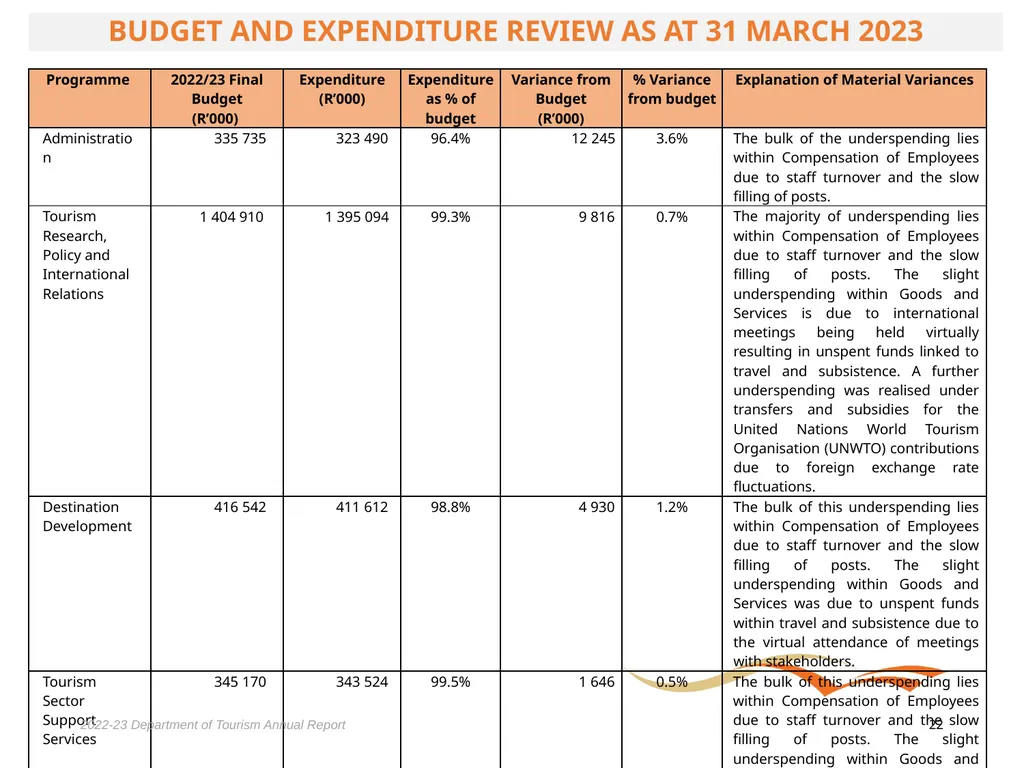The height and width of the screenshot is (768, 1024).
Task: Select the budget value '345 170'
Action: 240,682
